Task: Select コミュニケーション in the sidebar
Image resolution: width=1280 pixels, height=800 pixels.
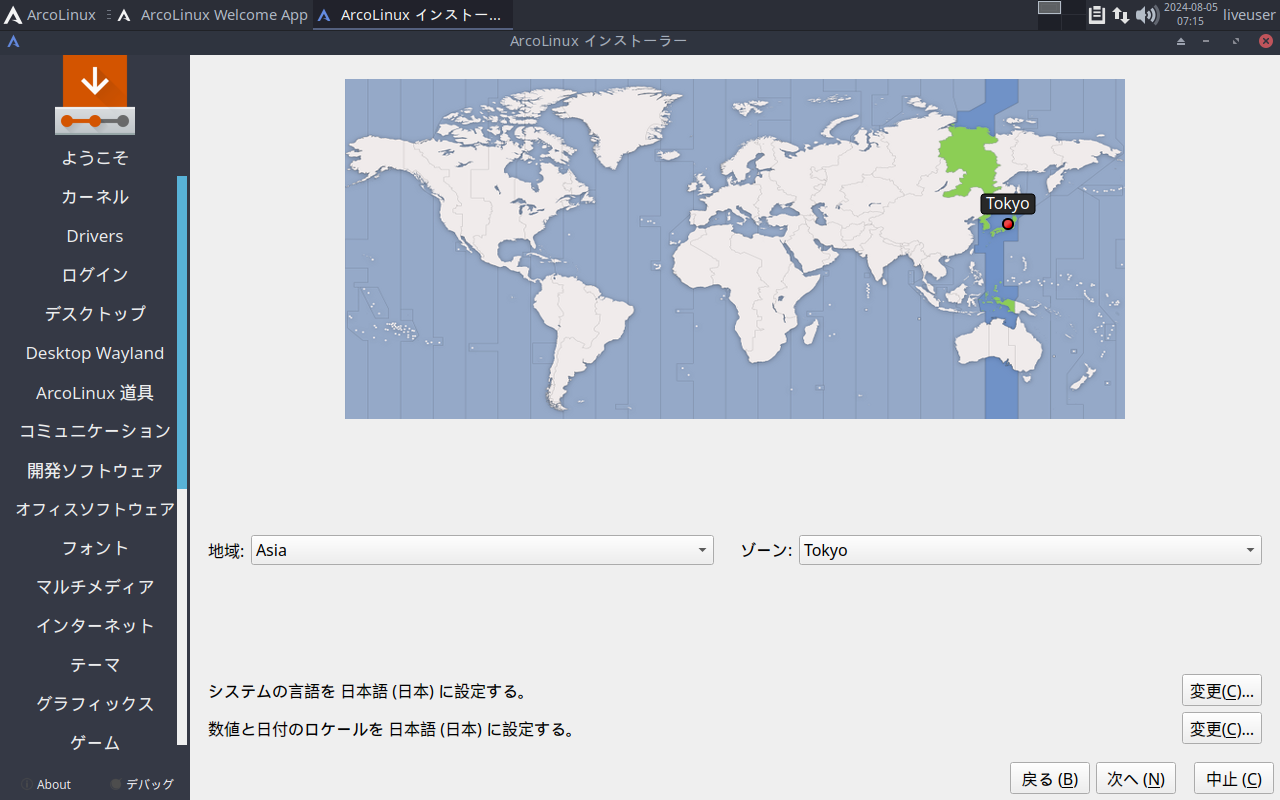Action: pos(95,431)
